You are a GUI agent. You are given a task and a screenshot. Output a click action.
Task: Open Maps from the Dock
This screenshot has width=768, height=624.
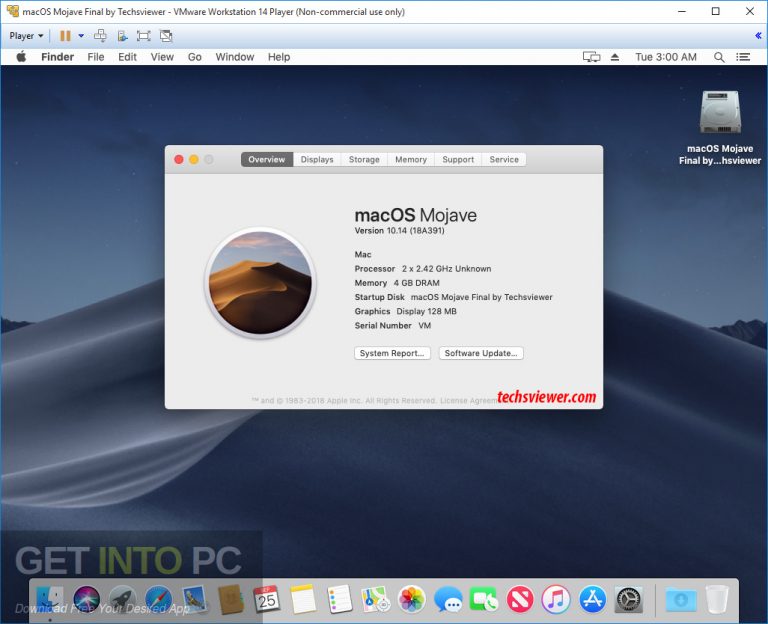376,599
